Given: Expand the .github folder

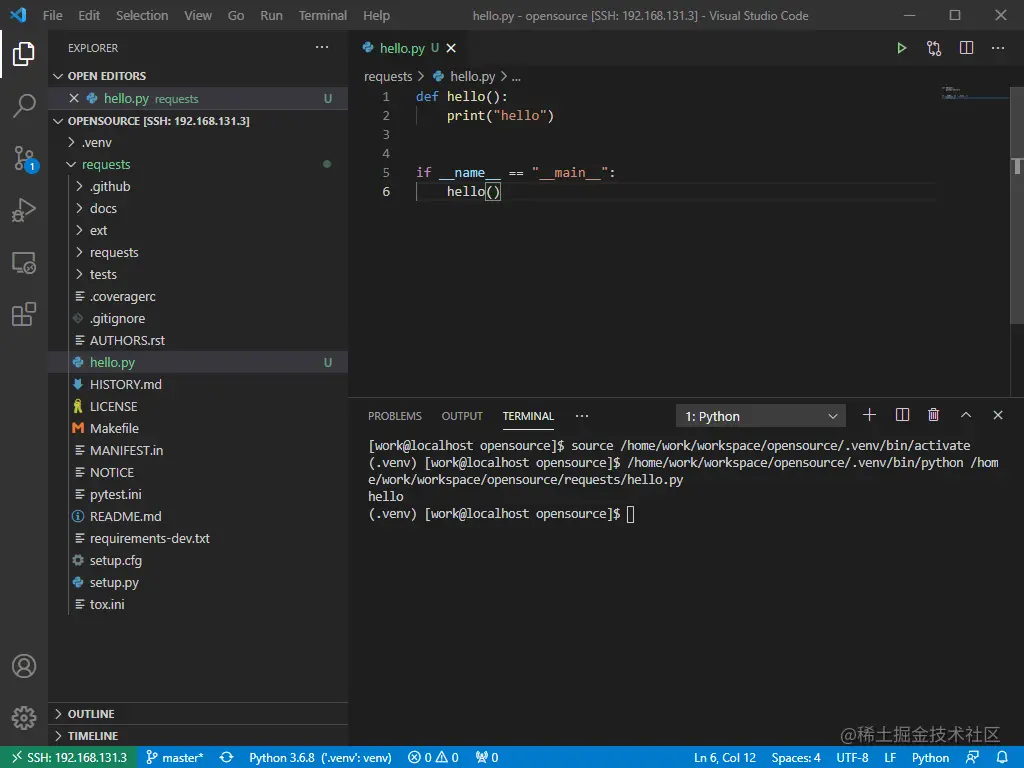Looking at the screenshot, I should tap(199, 187).
